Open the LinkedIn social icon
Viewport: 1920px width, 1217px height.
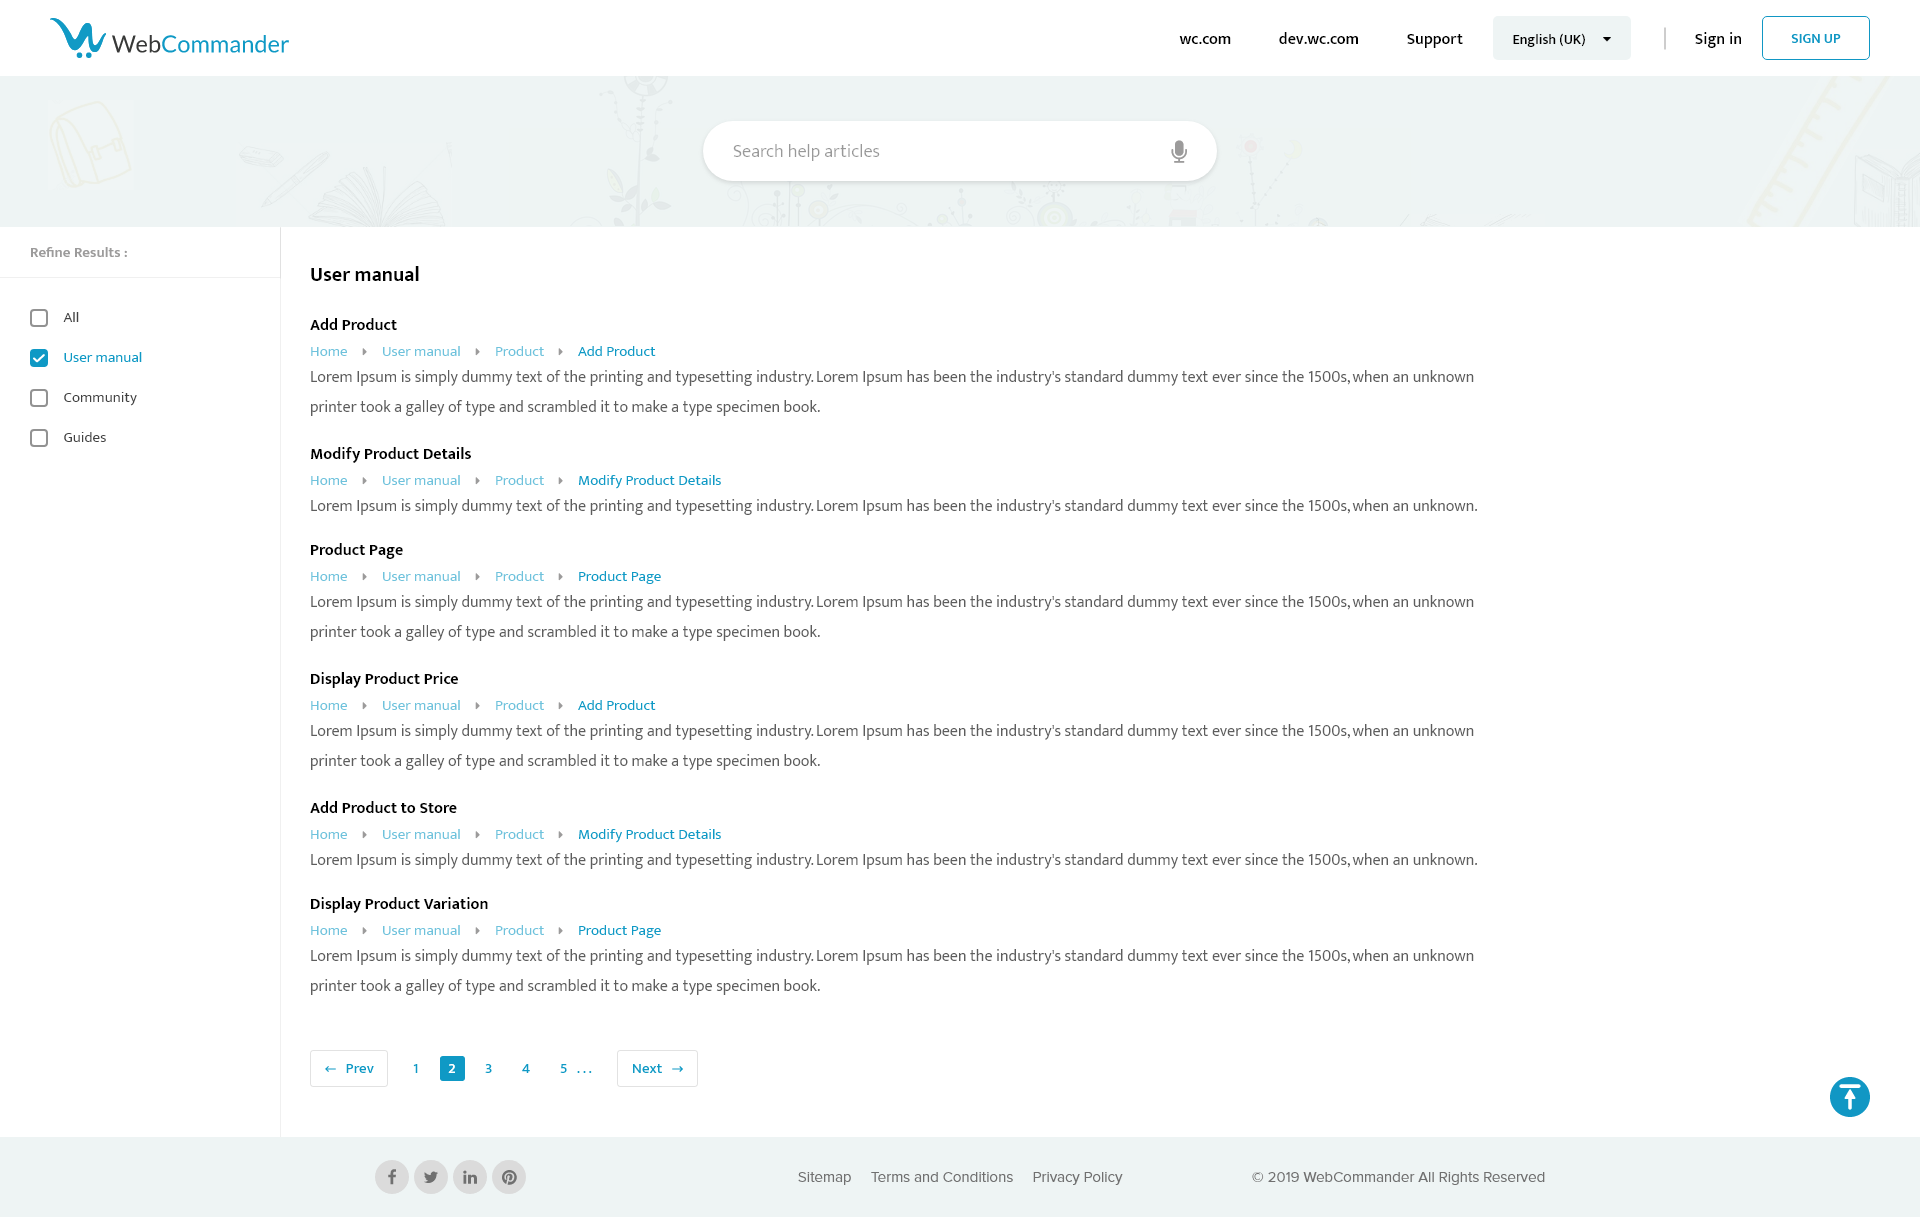tap(470, 1177)
